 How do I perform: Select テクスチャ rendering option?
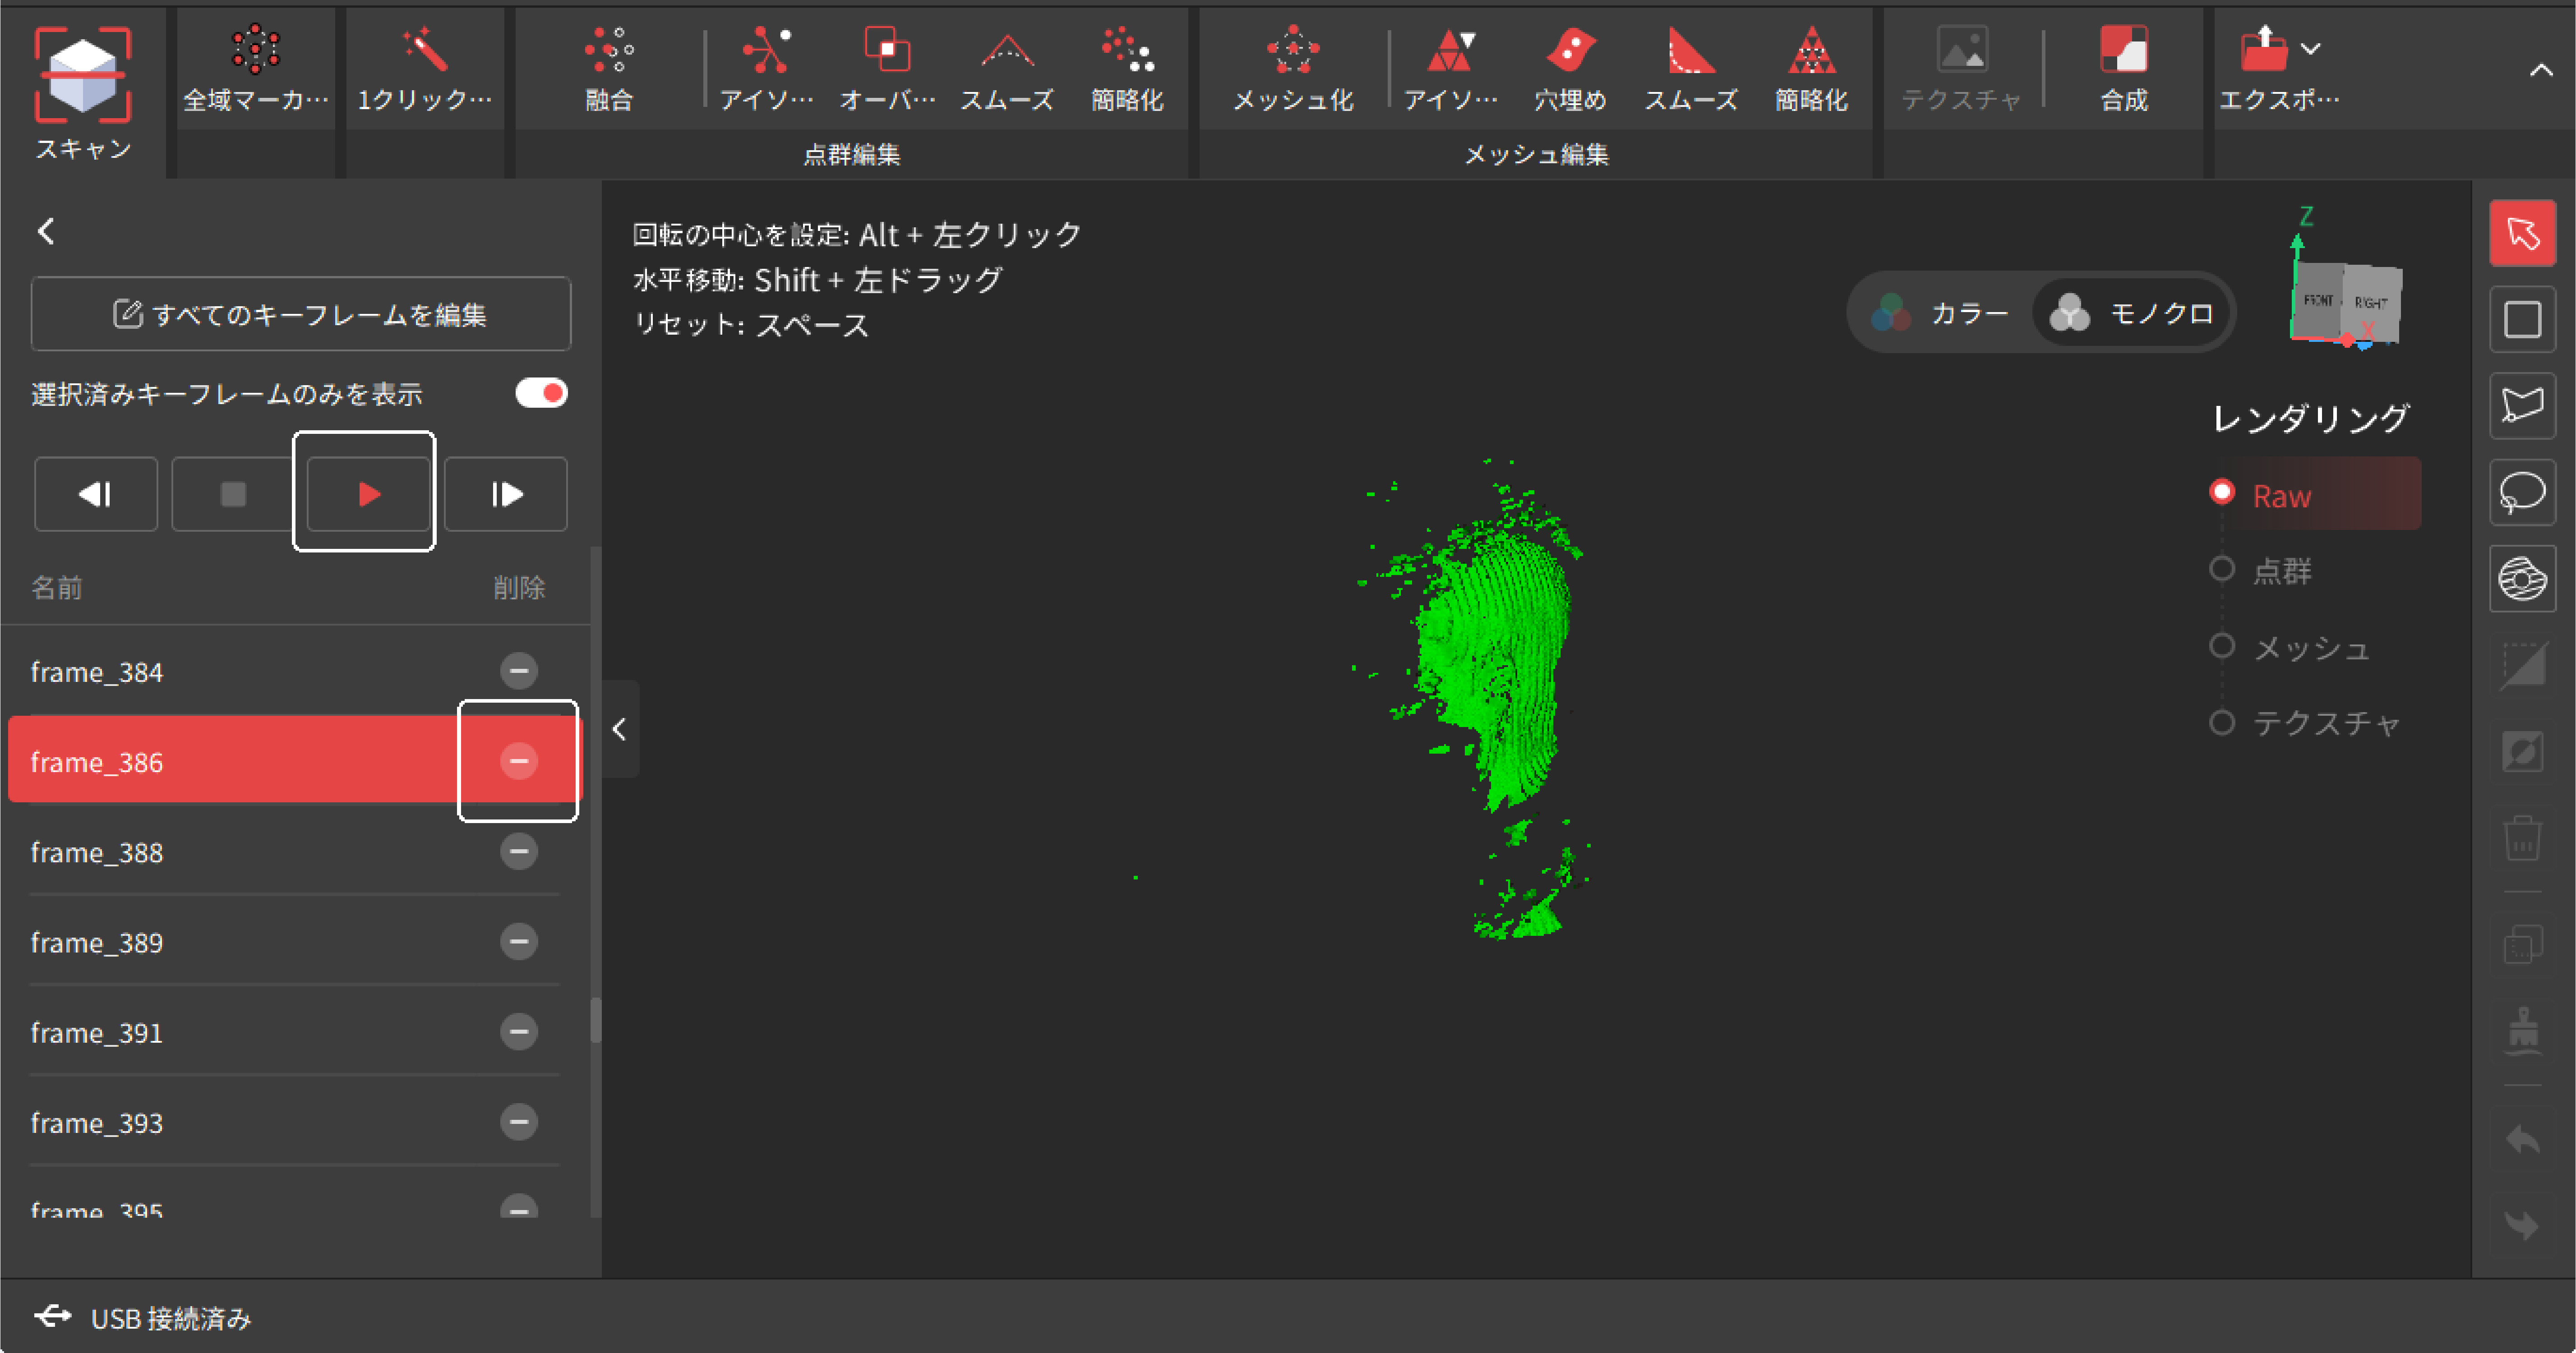(x=2304, y=722)
